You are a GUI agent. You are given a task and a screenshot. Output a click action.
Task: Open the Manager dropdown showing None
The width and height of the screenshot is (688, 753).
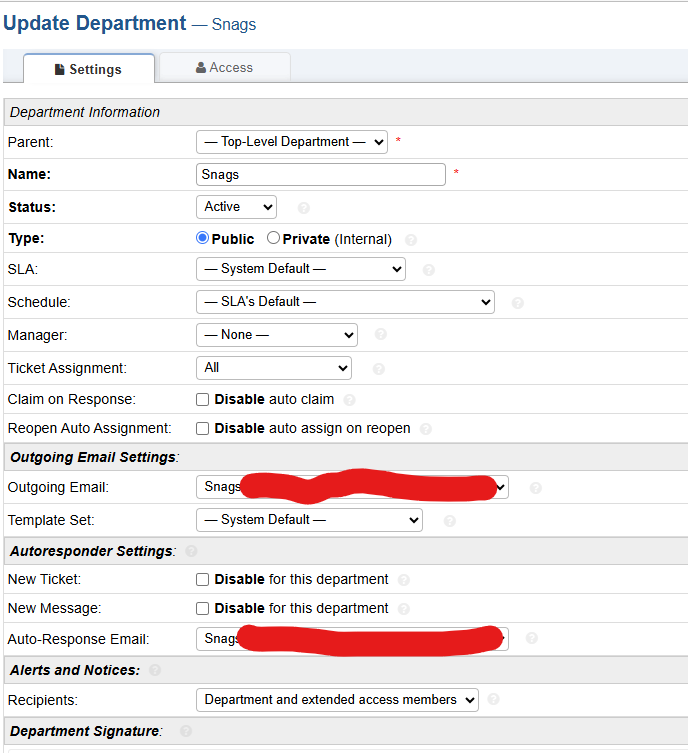point(277,335)
